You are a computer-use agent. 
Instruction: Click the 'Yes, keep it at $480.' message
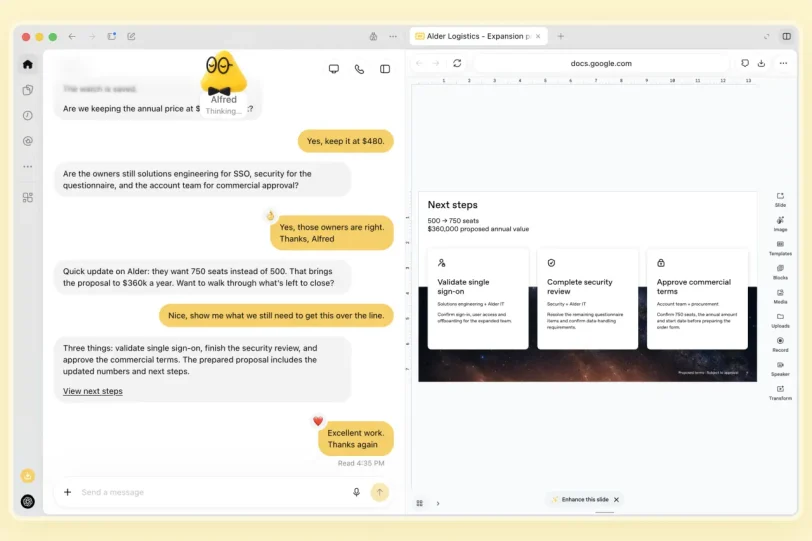point(345,141)
